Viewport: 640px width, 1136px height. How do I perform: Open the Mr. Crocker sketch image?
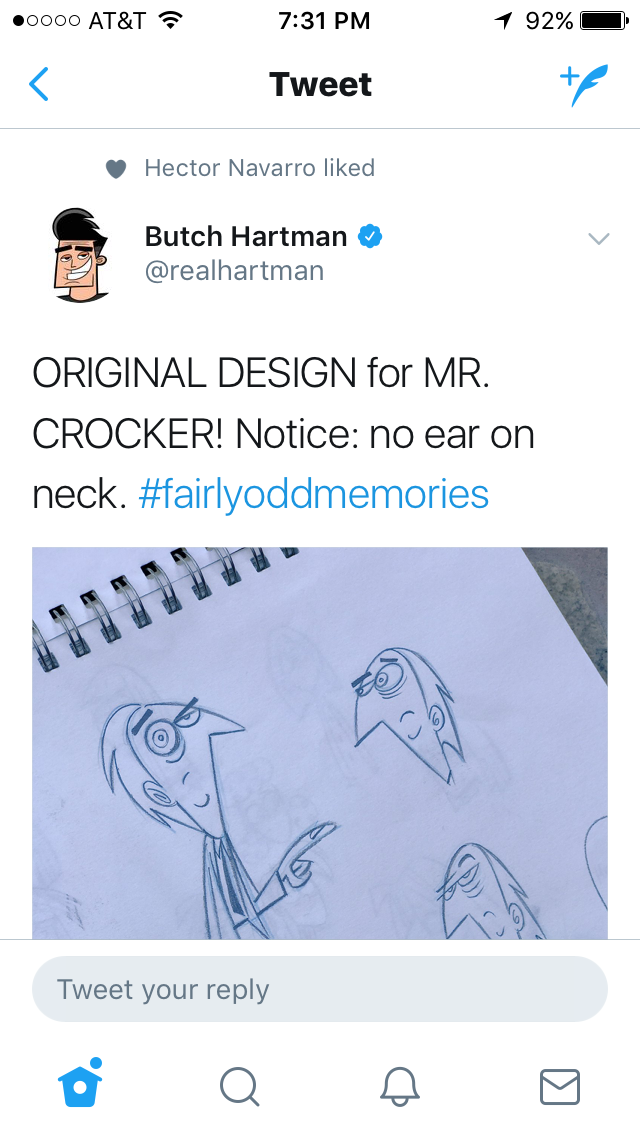click(320, 743)
